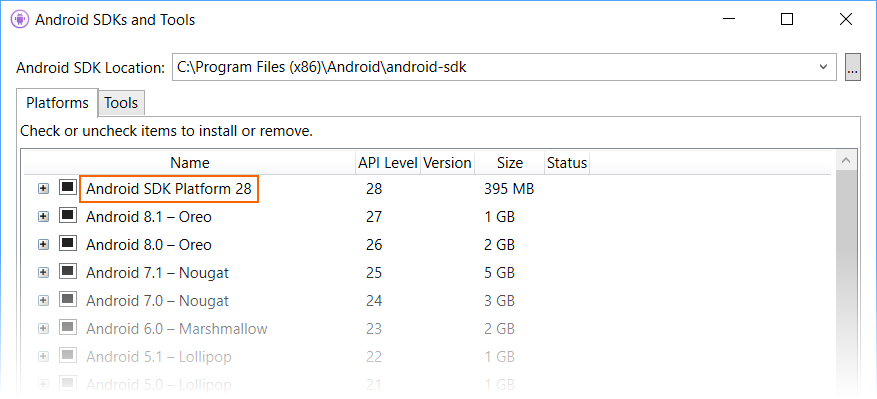Switch to the Tools tab

(x=121, y=103)
